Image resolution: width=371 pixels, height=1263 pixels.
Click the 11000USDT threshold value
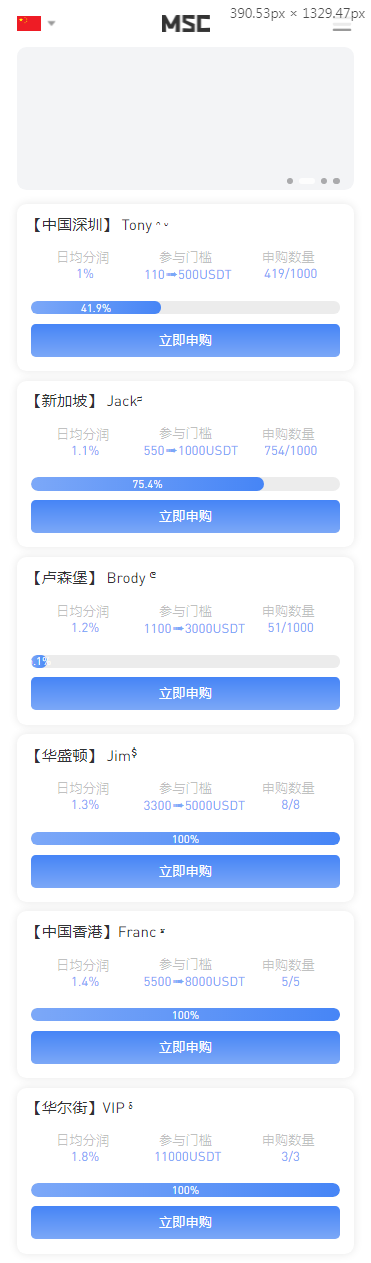coord(187,1156)
